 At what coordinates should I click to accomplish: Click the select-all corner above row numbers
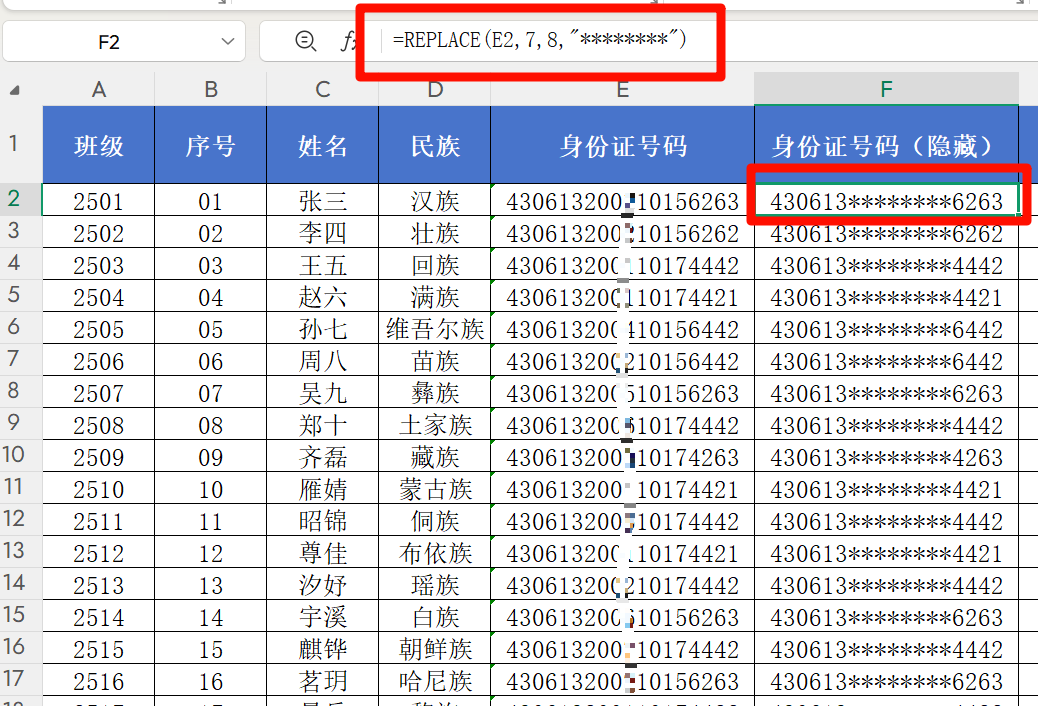click(15, 90)
